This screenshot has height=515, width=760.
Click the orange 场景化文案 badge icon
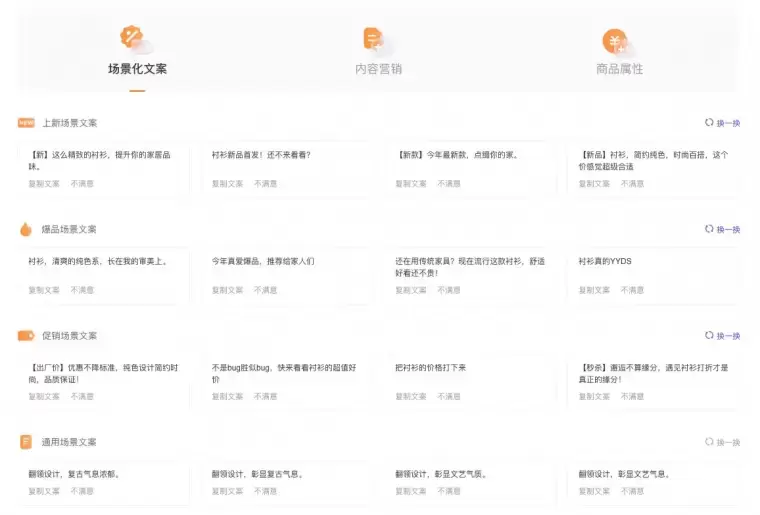click(131, 37)
